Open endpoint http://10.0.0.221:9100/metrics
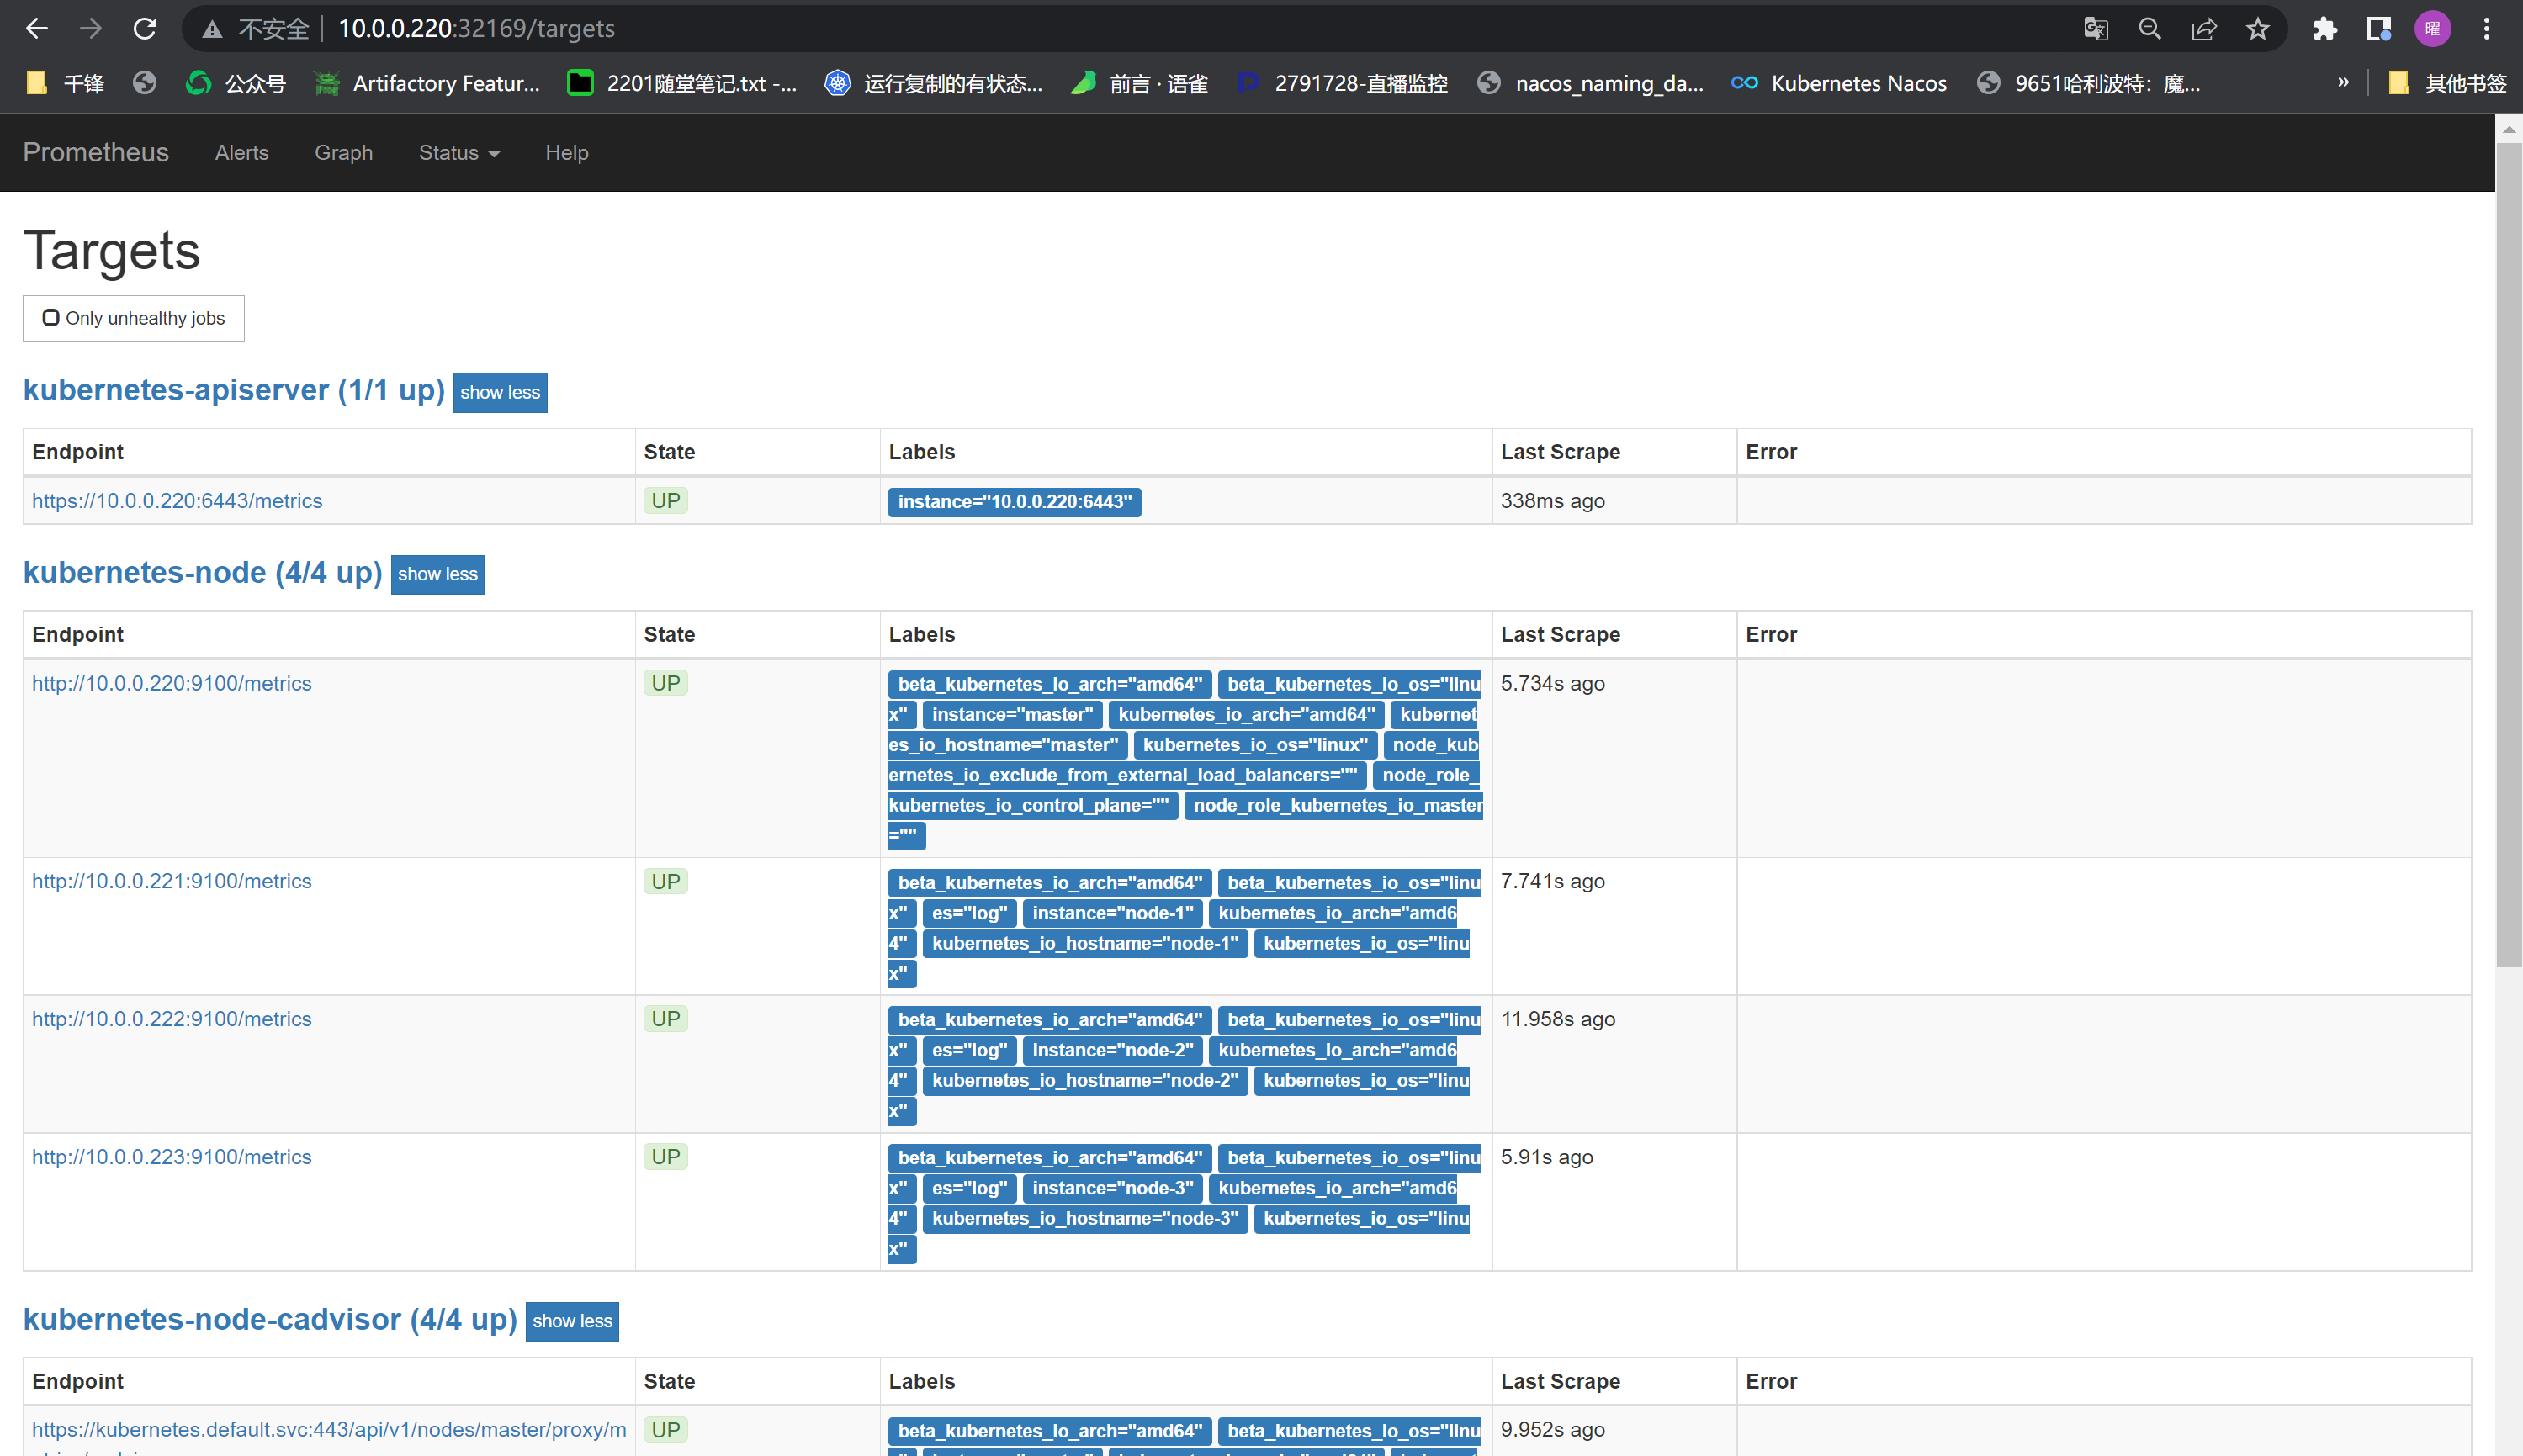 (x=172, y=881)
